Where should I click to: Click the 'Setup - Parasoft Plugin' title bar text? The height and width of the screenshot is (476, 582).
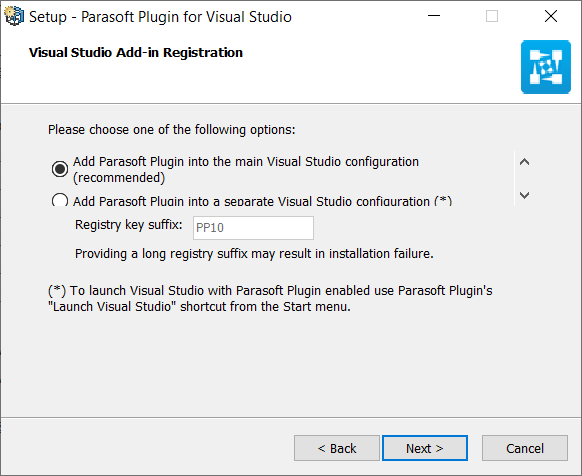pyautogui.click(x=160, y=17)
